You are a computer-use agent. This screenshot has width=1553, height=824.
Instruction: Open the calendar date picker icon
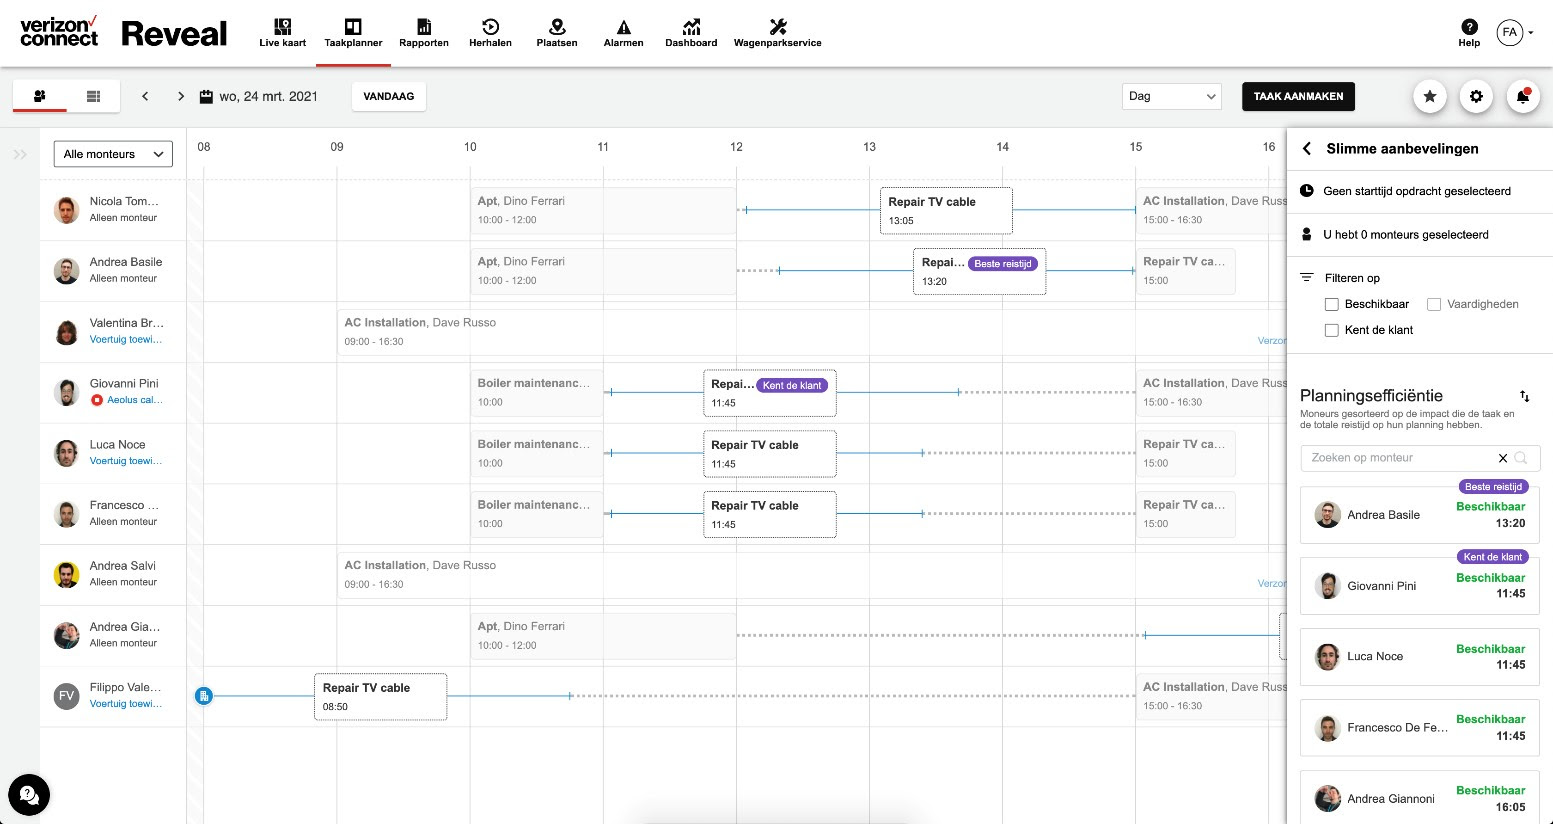(206, 96)
